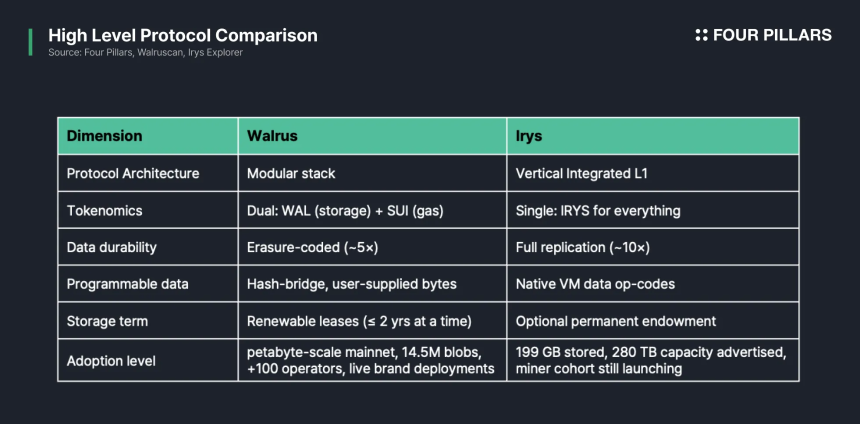The height and width of the screenshot is (424, 860).
Task: Click the Tokenomics row label
Action: coord(104,211)
